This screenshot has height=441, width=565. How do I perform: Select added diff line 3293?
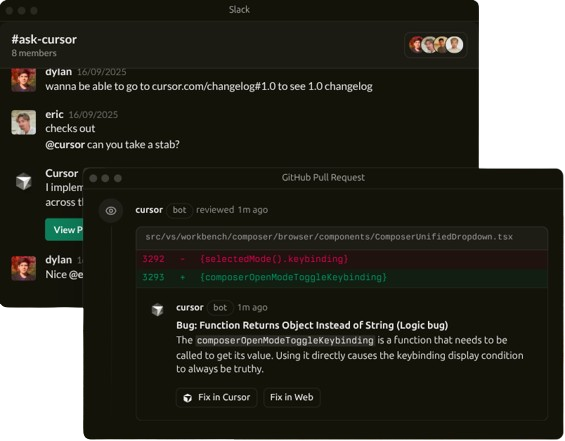click(x=342, y=277)
